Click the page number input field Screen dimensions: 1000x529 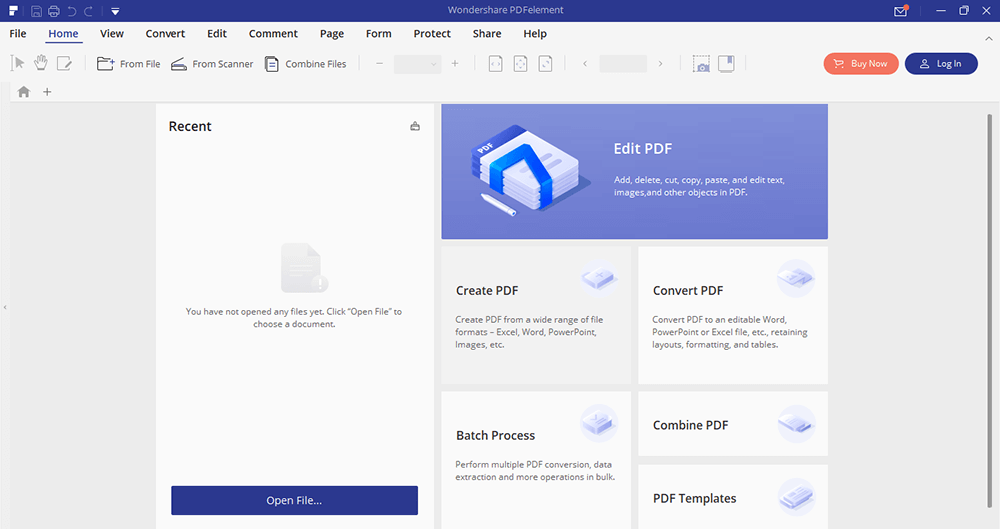[623, 64]
